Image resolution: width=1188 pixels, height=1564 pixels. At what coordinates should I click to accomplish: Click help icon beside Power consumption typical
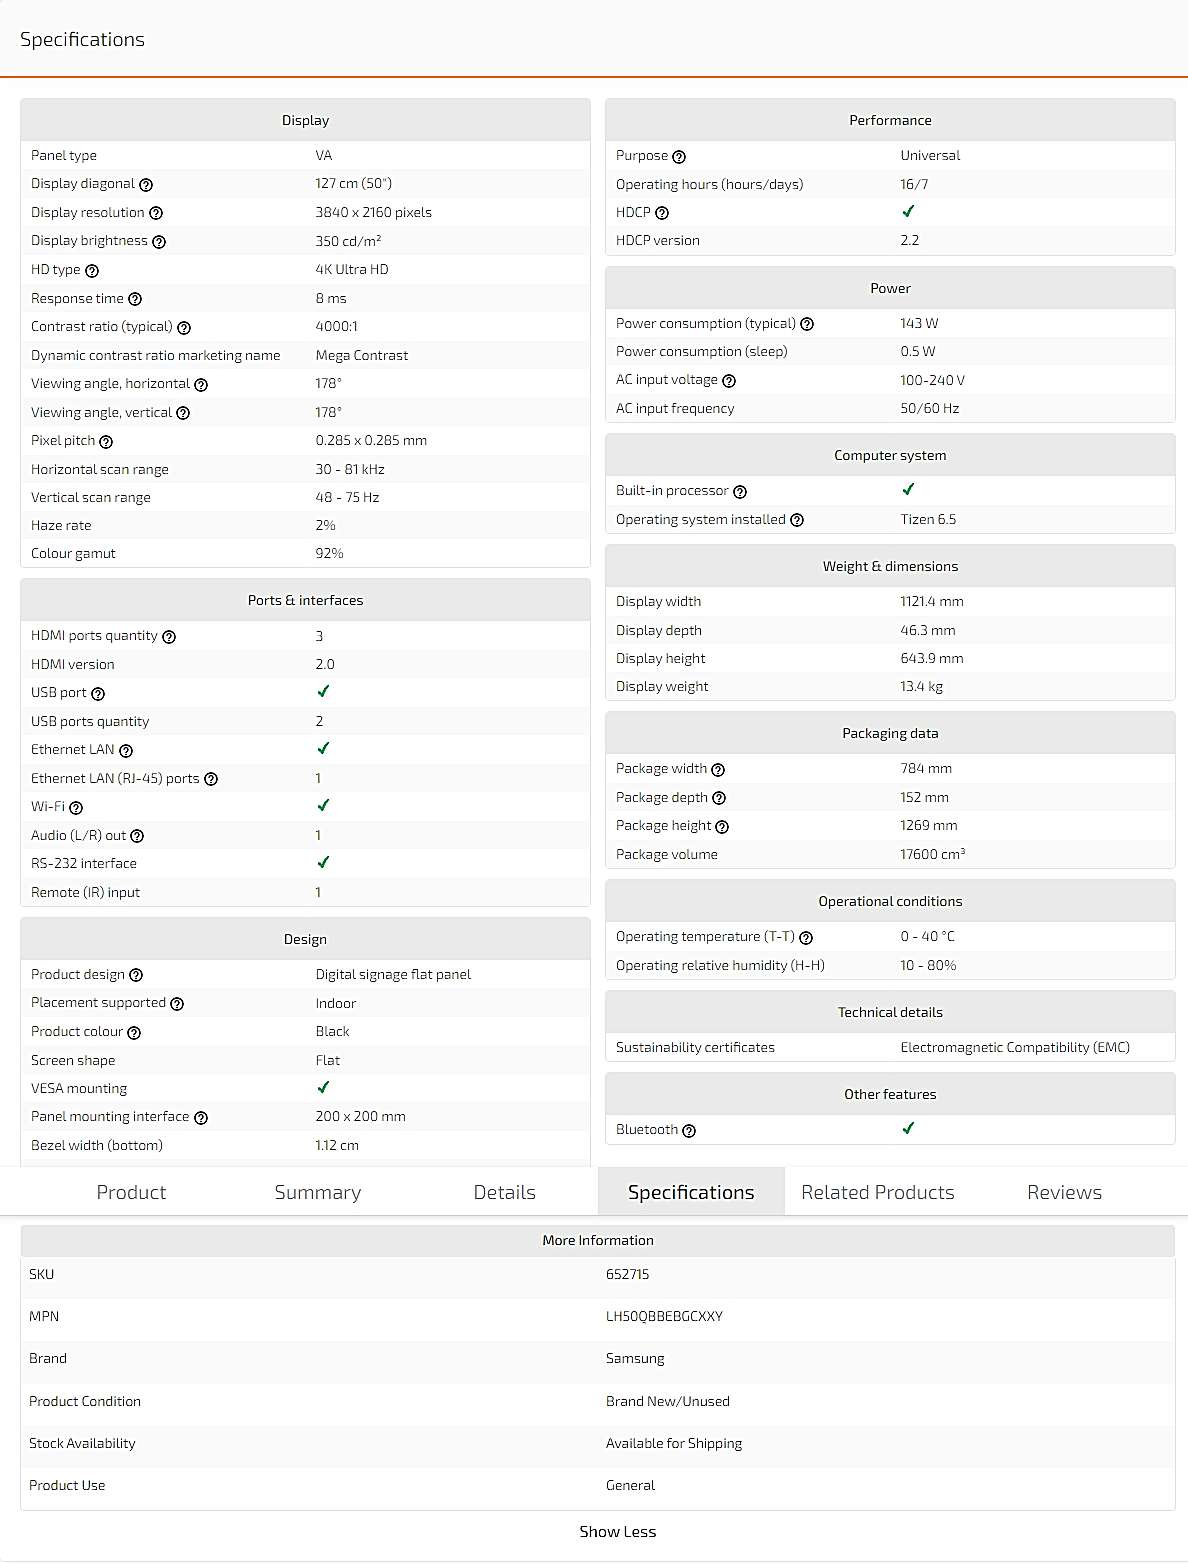click(x=807, y=324)
